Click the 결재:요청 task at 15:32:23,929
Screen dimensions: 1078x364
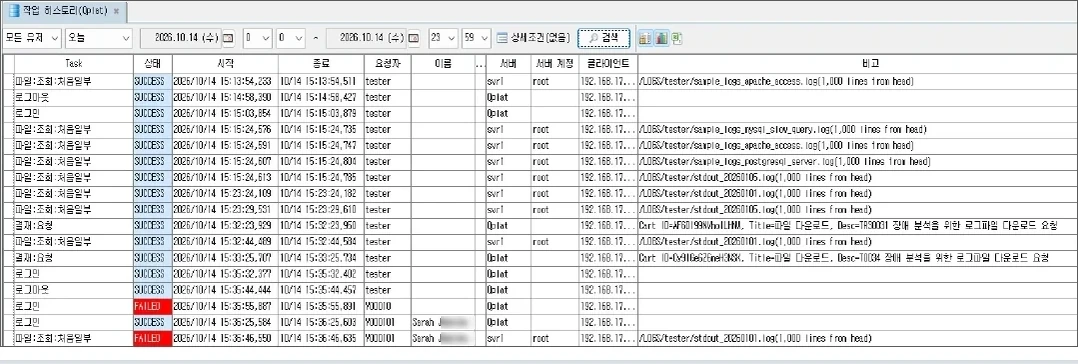[x=74, y=226]
